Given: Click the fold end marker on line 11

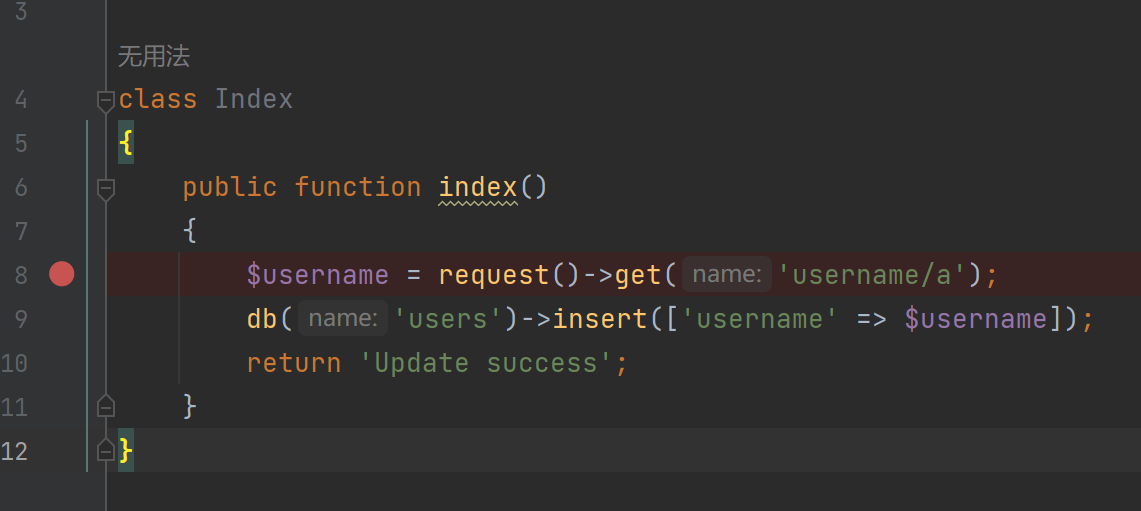Looking at the screenshot, I should click(x=105, y=406).
